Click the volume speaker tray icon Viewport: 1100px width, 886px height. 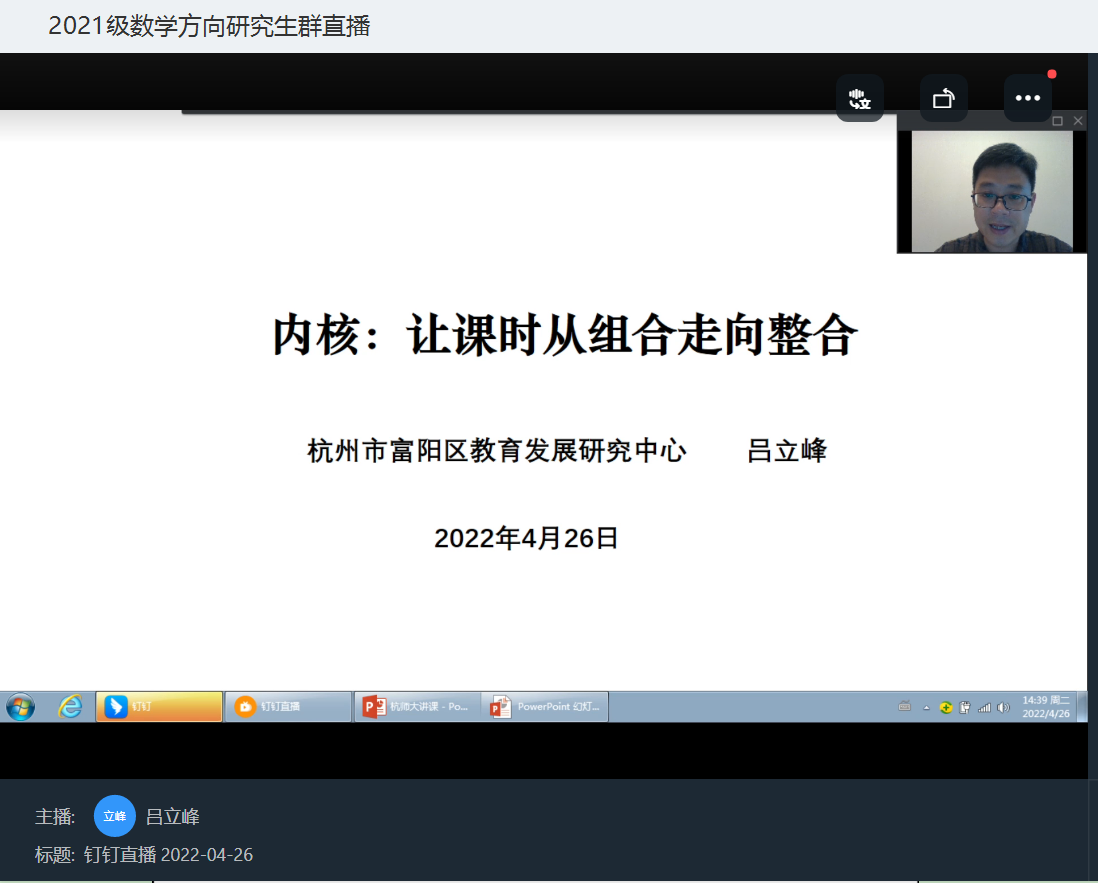coord(1003,708)
